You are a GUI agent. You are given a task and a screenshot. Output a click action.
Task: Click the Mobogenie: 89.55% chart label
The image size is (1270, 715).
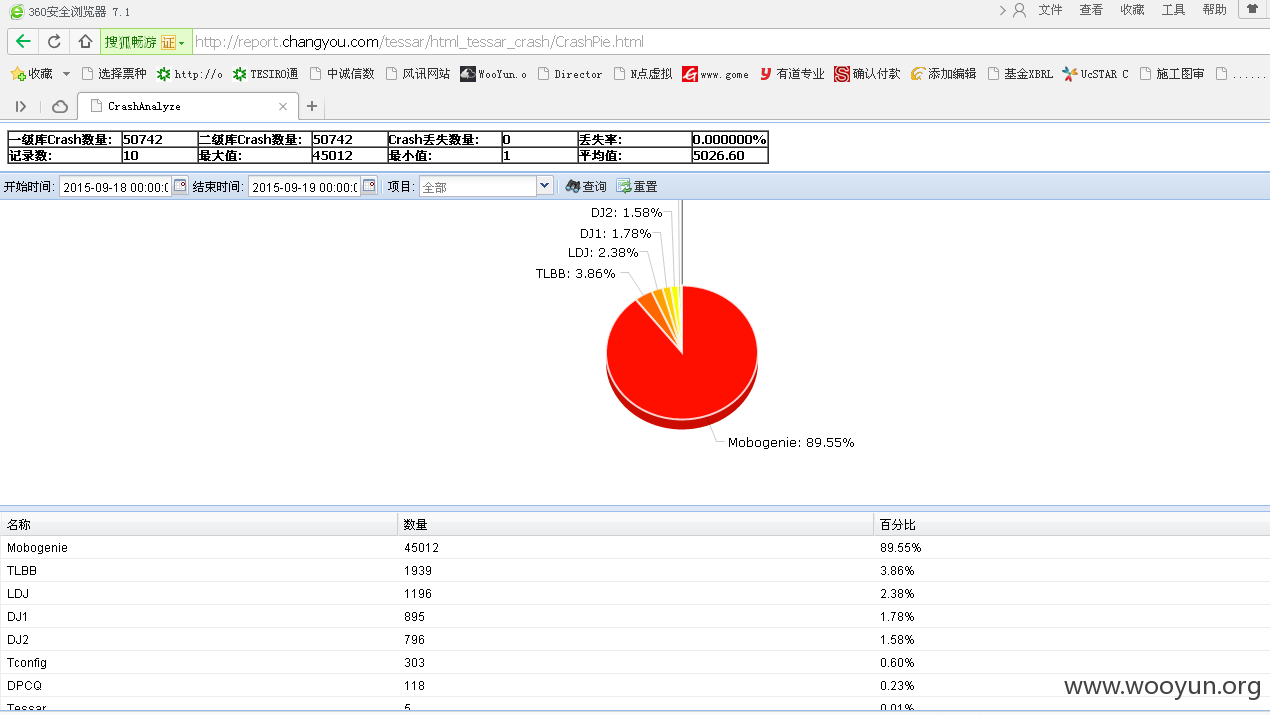coord(791,442)
